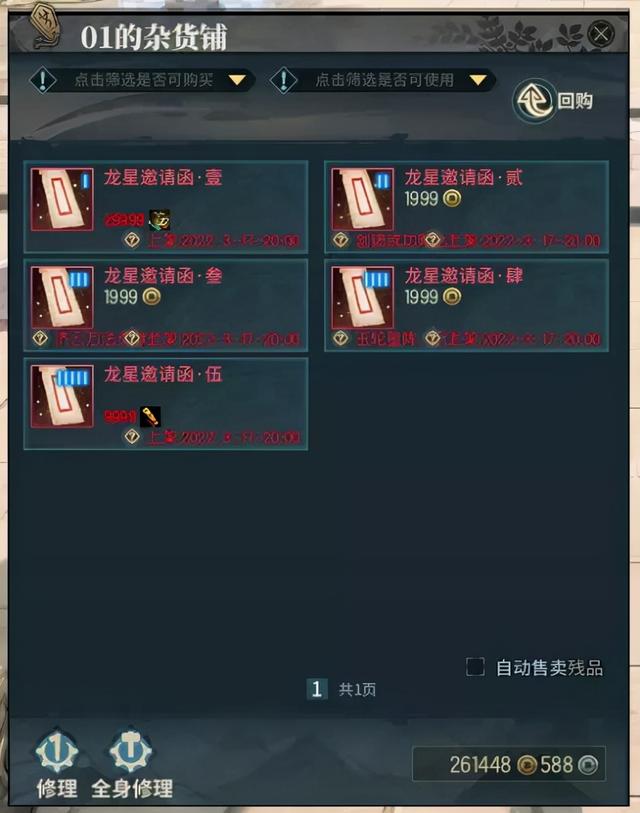Click the shop sign icon beside 01的杂货铺
Screen dimensions: 640x813
[x=45, y=25]
